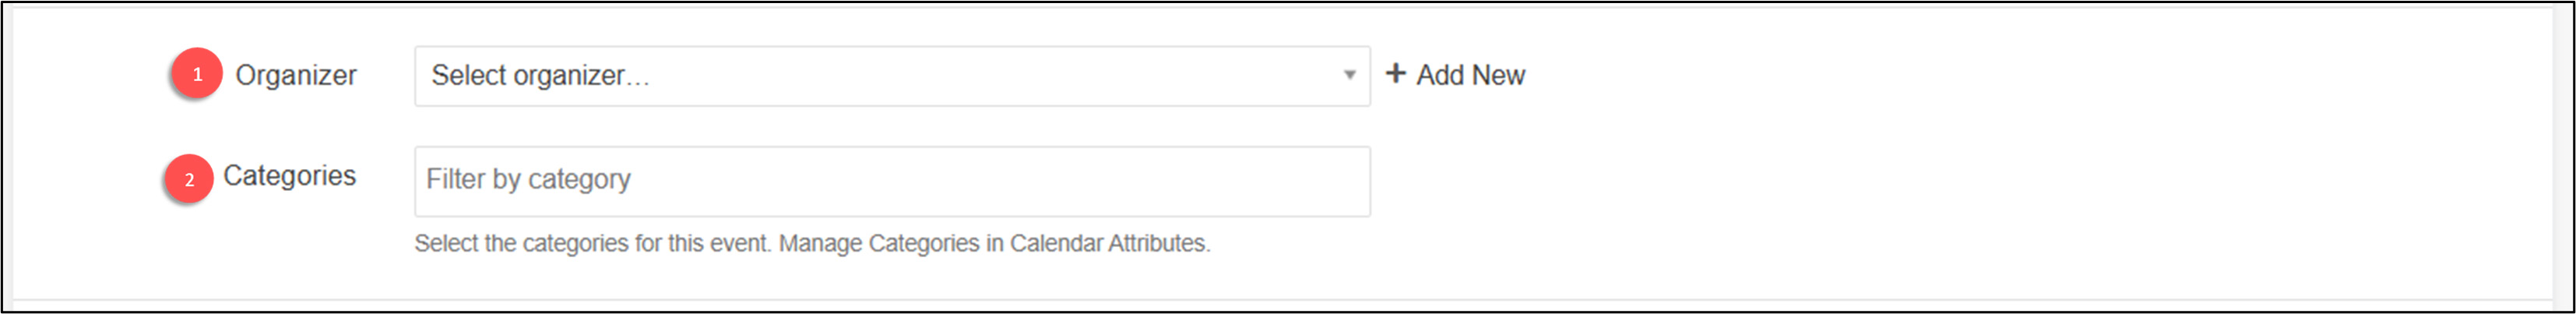Click the word "Manage" in the help text
2576x314 pixels.
point(820,244)
